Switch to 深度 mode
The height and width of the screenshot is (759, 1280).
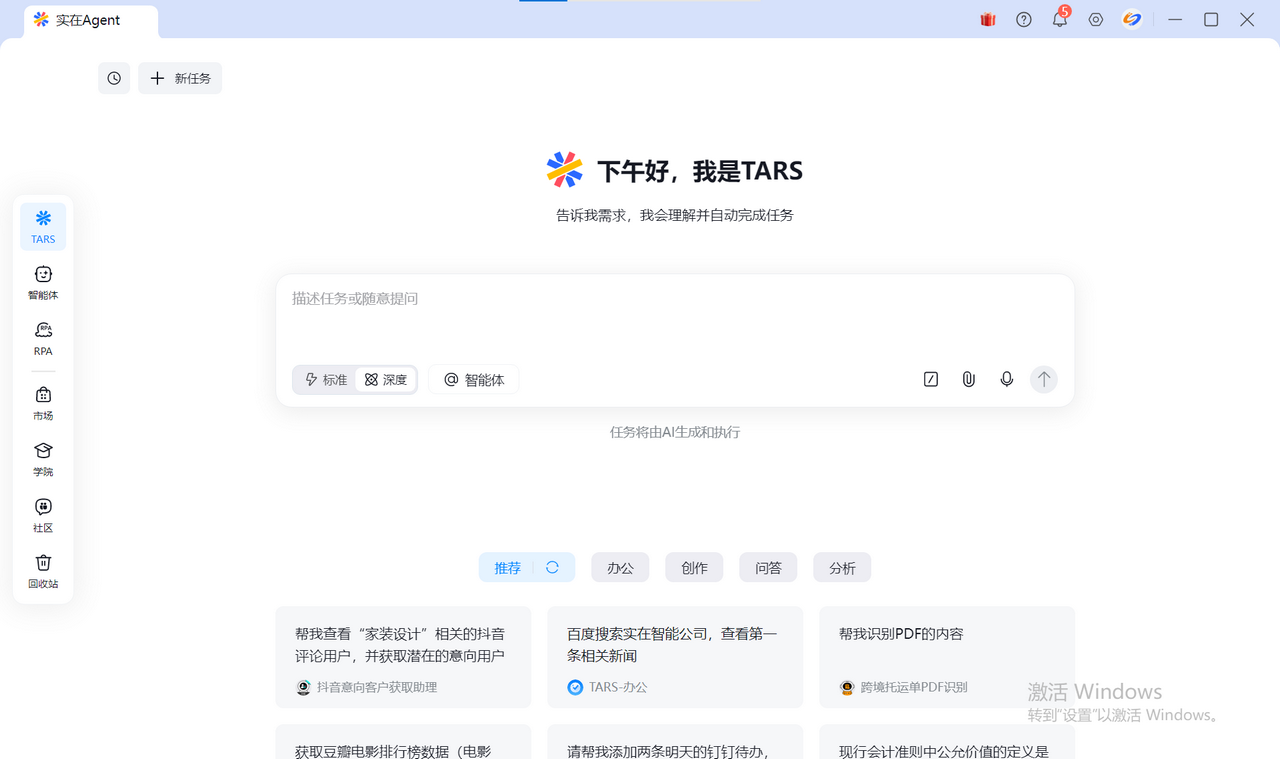(386, 380)
